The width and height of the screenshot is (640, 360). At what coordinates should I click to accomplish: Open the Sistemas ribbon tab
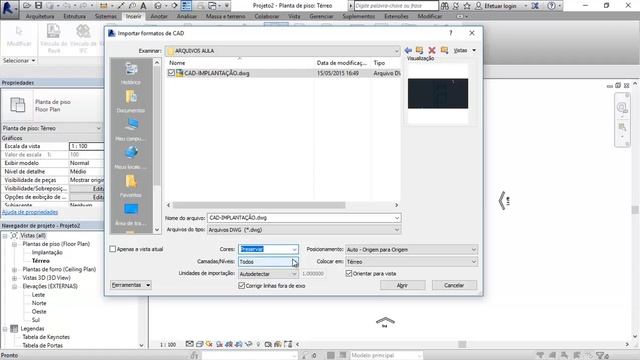(106, 16)
